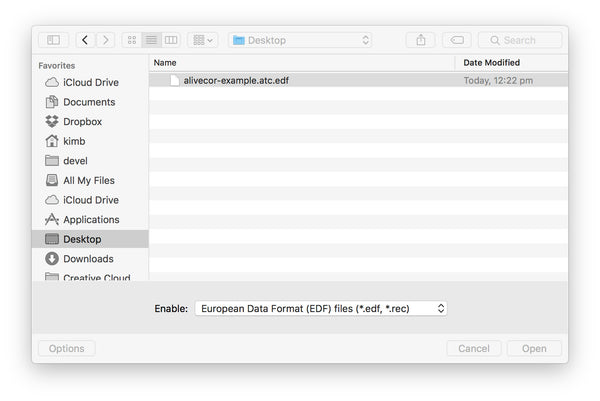
Task: Click the Options button
Action: tap(67, 349)
